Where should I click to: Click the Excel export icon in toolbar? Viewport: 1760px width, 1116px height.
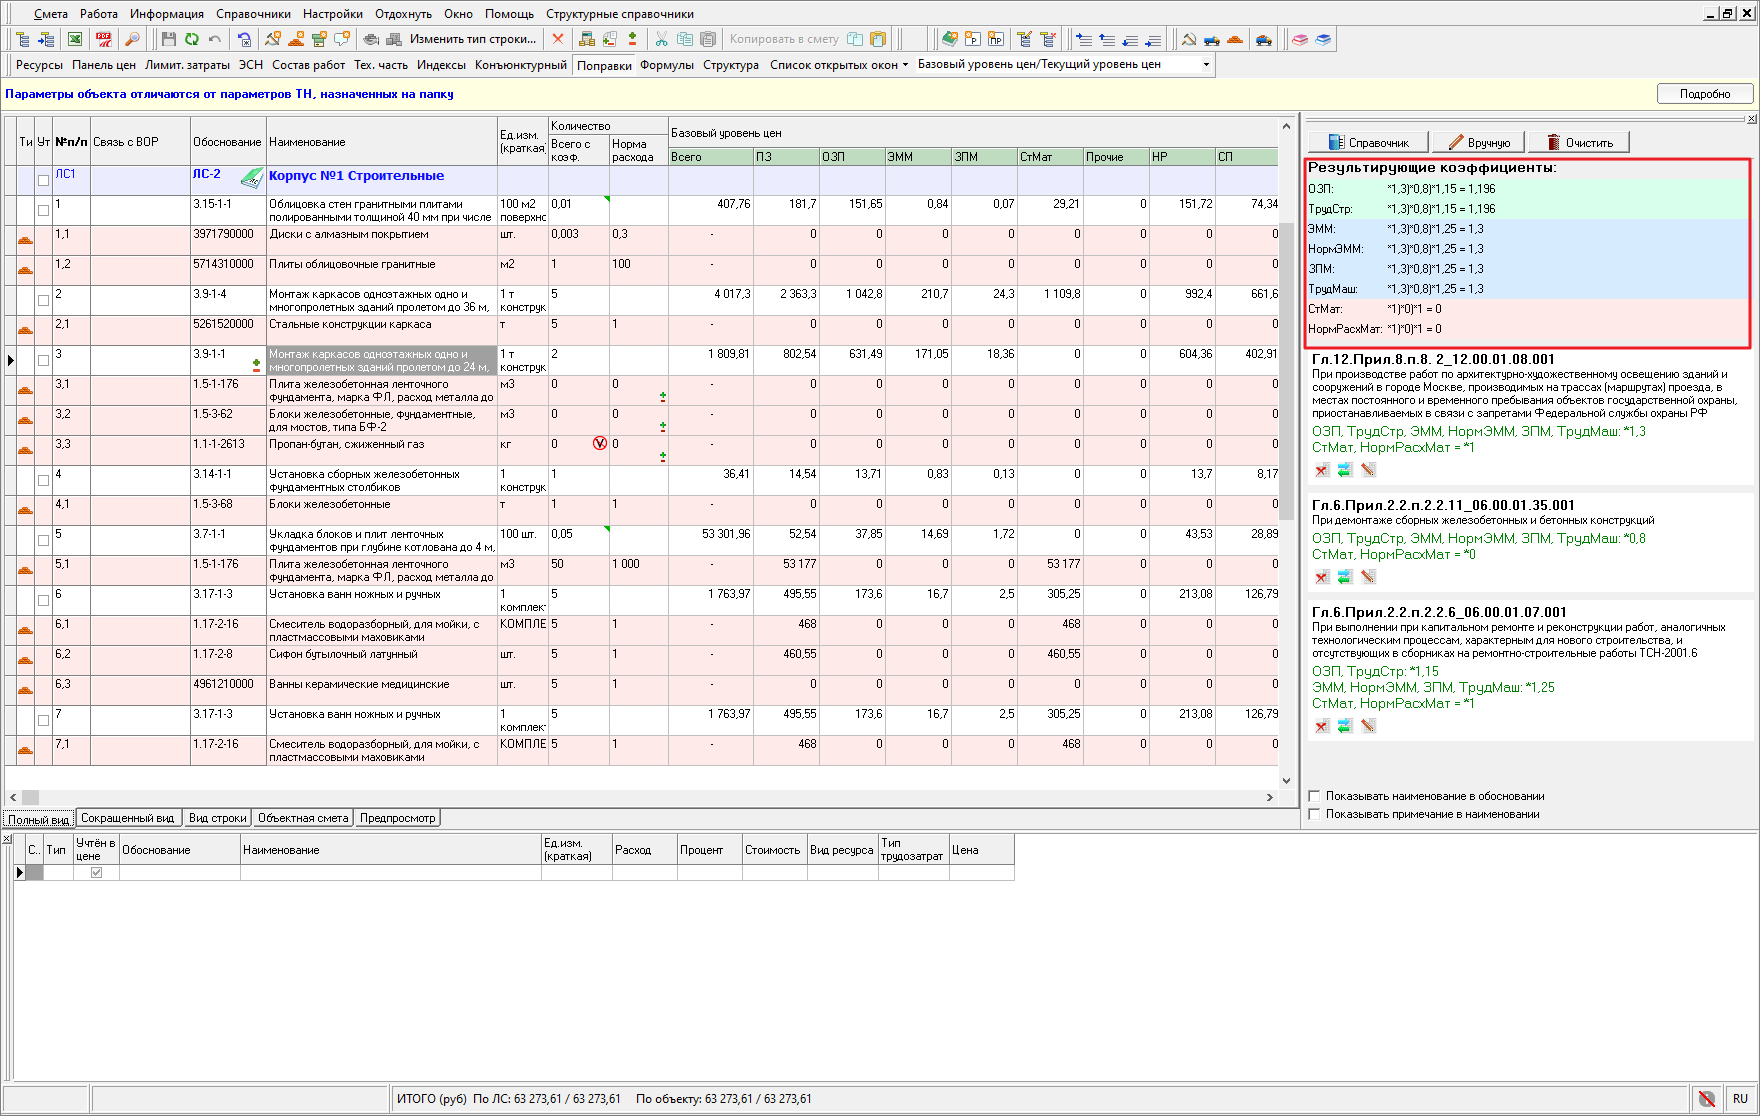(75, 39)
